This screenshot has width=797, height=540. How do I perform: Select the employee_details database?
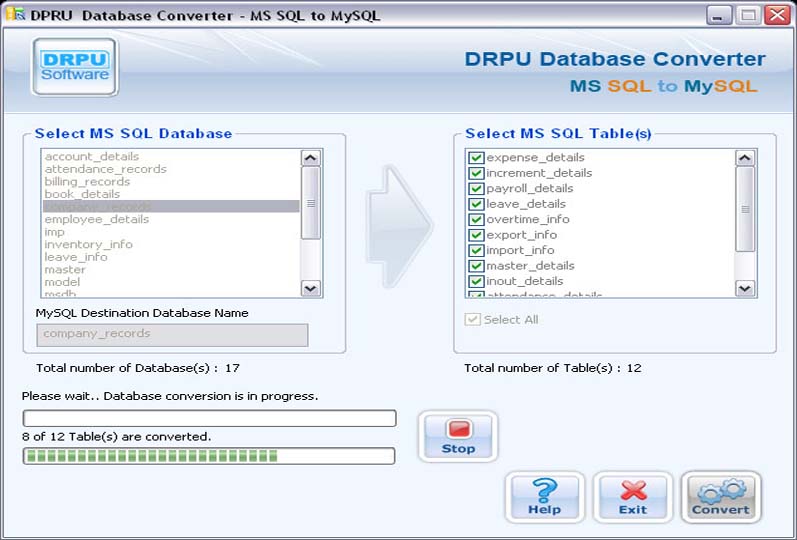[97, 219]
